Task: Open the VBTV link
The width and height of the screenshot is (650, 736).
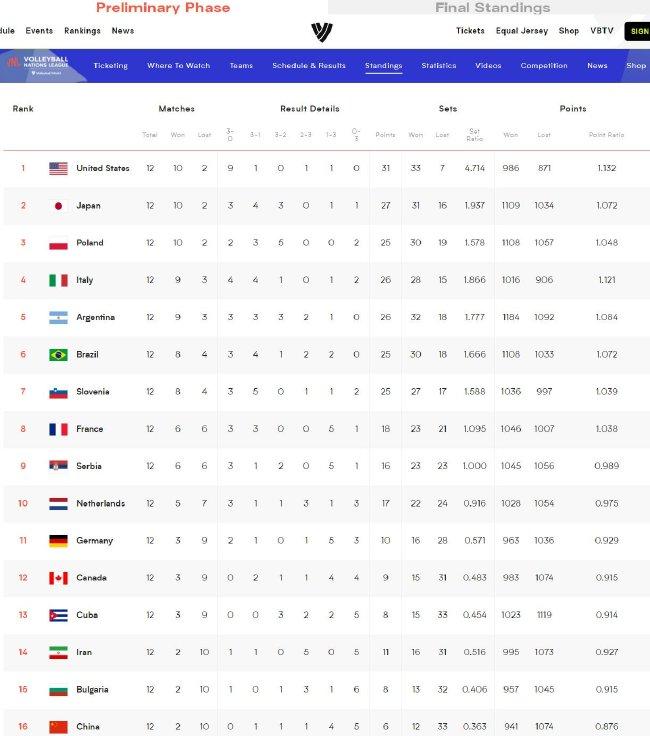Action: coord(602,31)
